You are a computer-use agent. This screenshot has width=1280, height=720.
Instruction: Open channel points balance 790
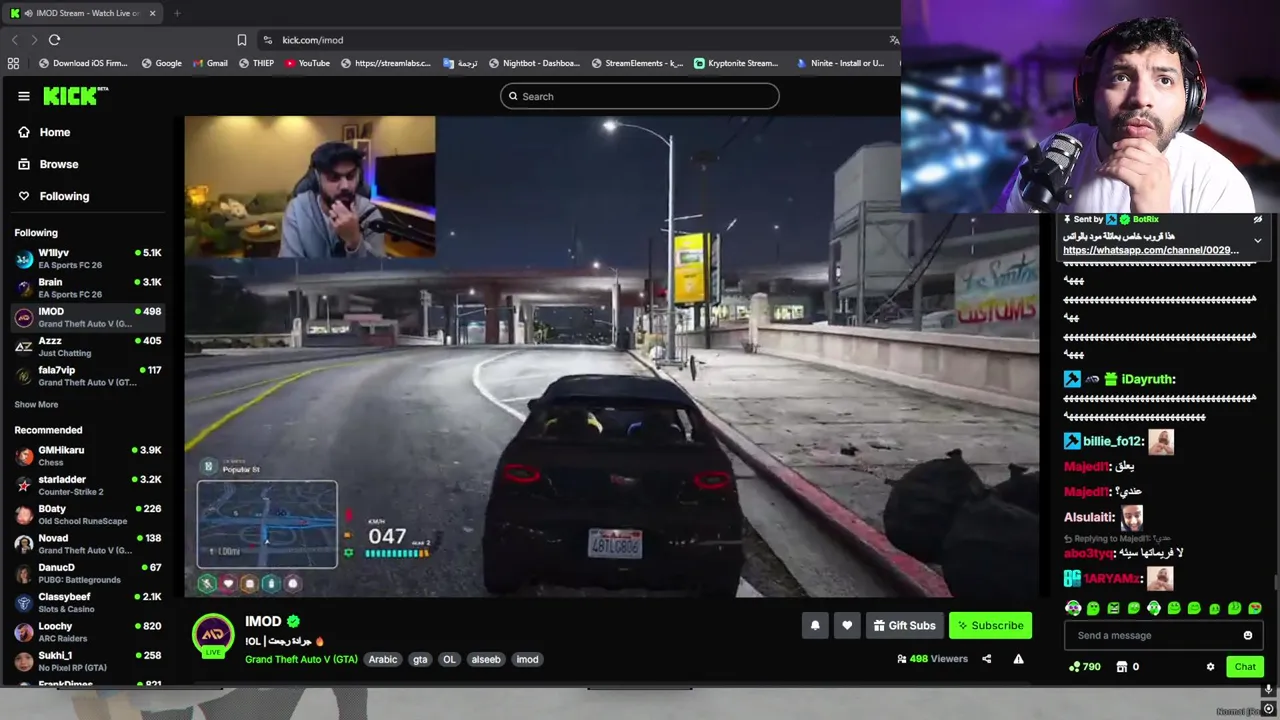(x=1085, y=667)
